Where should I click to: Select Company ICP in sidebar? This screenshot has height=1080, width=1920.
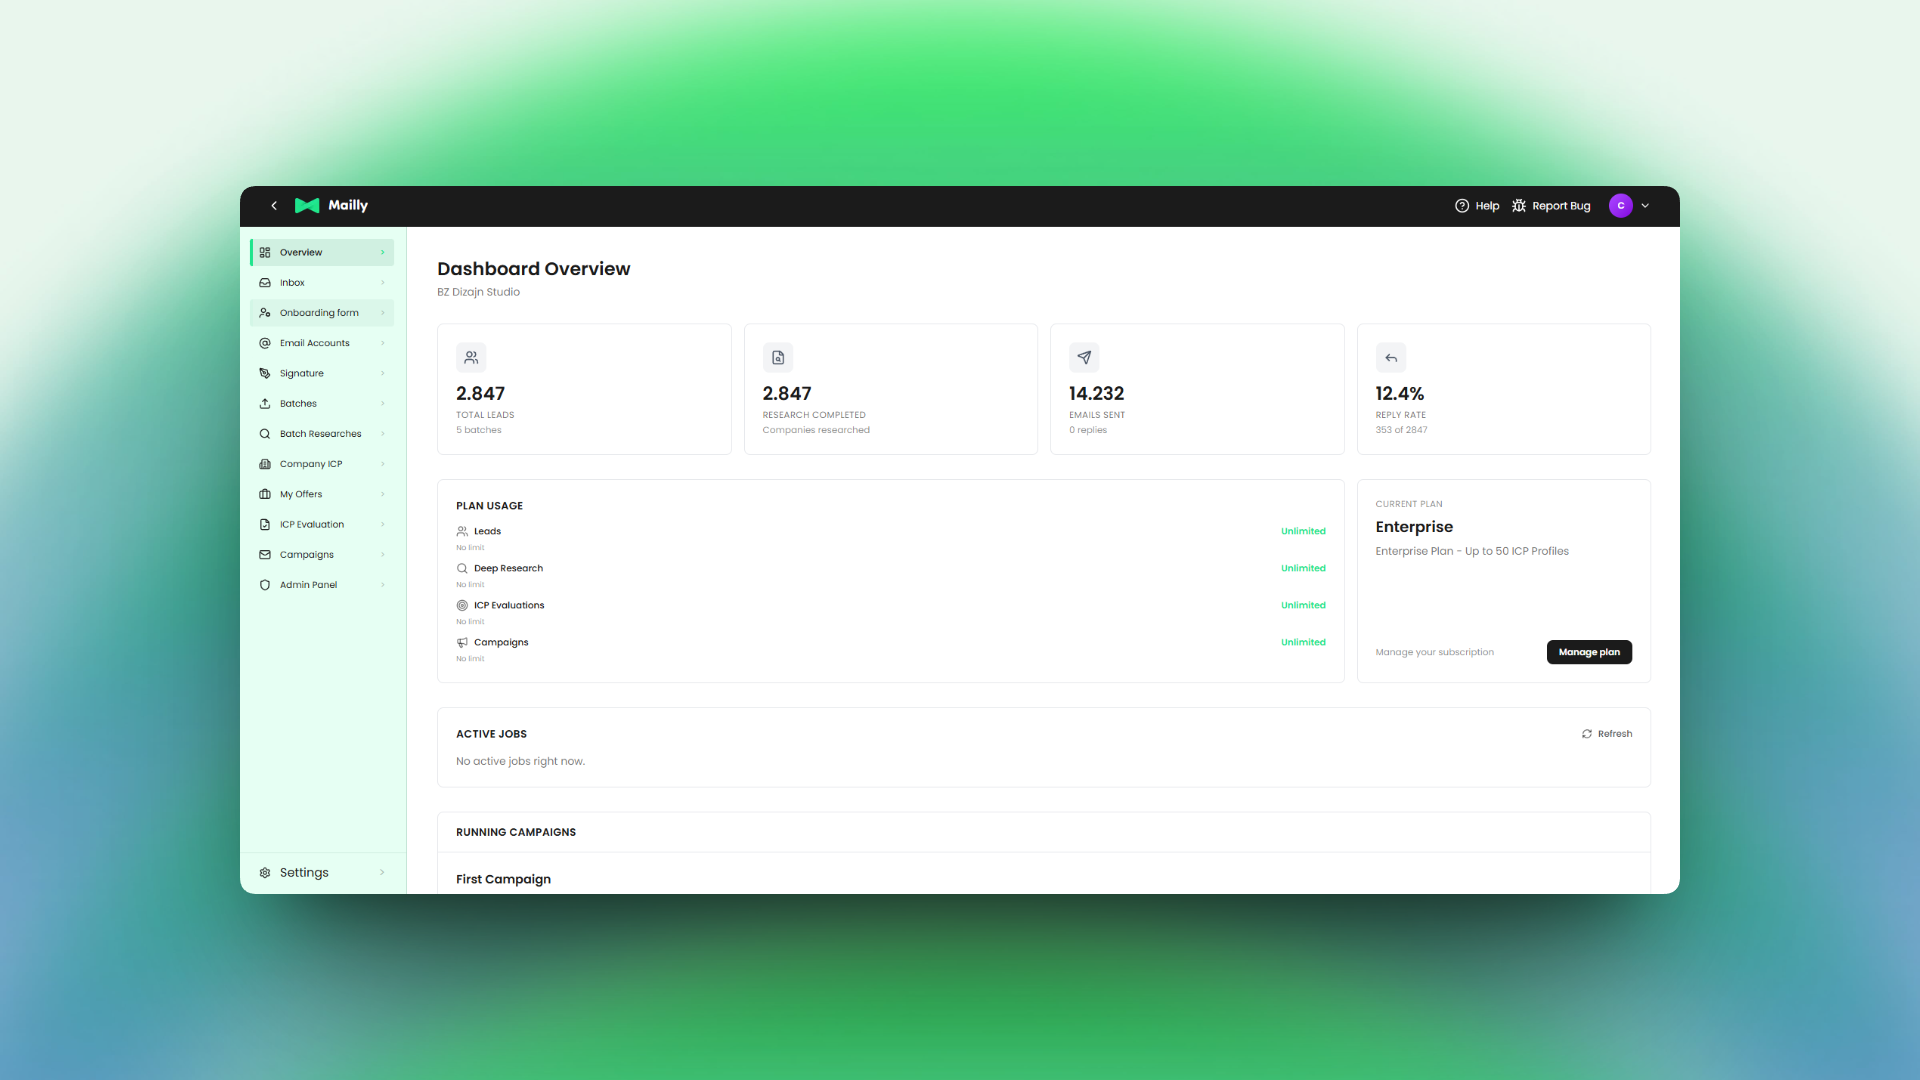pyautogui.click(x=310, y=464)
